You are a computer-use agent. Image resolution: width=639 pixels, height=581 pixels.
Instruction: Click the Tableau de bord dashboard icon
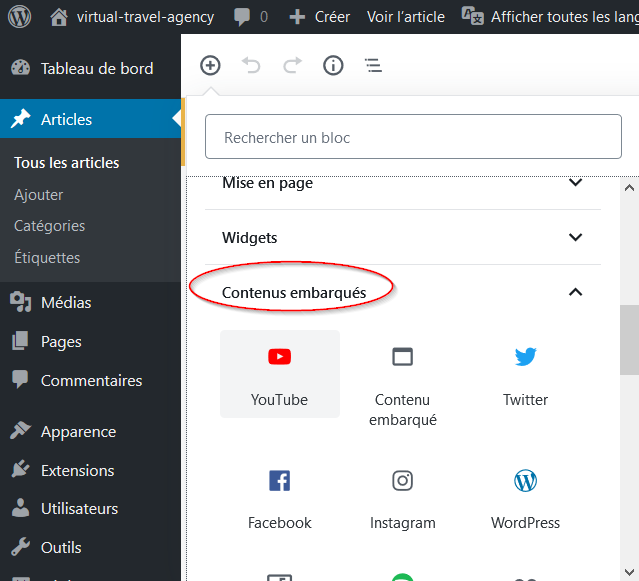point(20,68)
